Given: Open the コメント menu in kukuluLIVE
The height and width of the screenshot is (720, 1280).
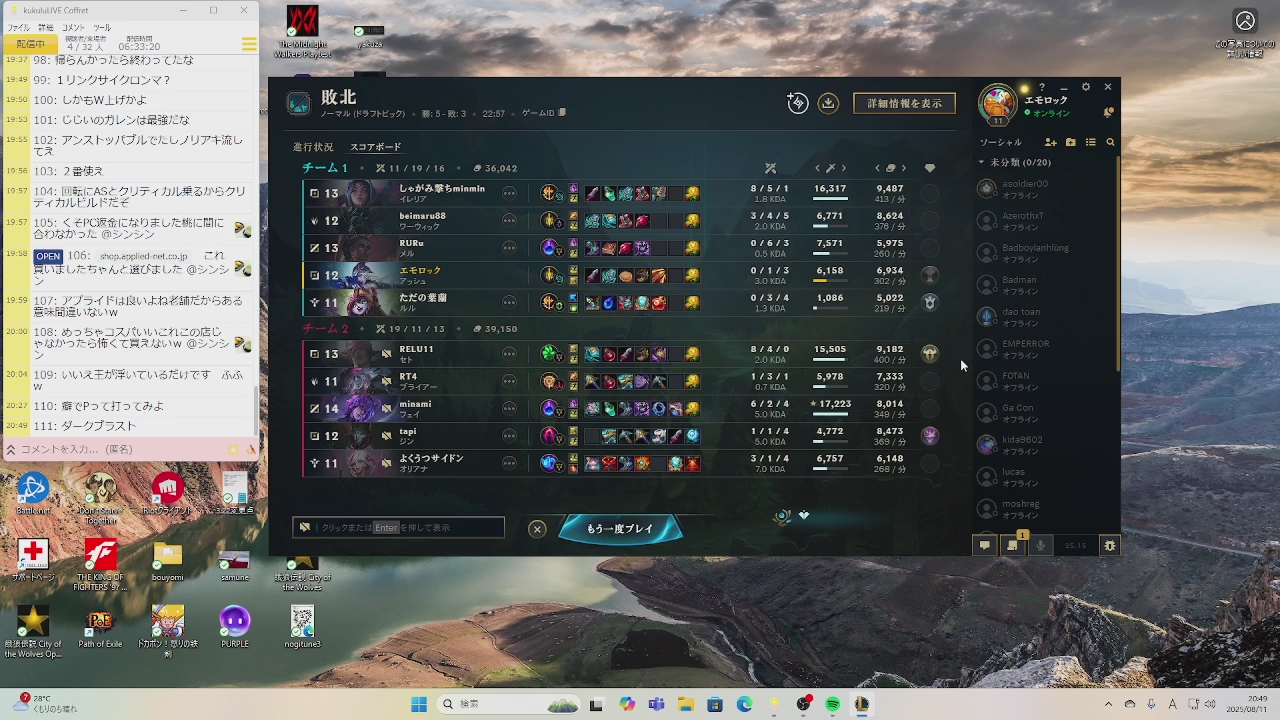Looking at the screenshot, I should (73, 27).
